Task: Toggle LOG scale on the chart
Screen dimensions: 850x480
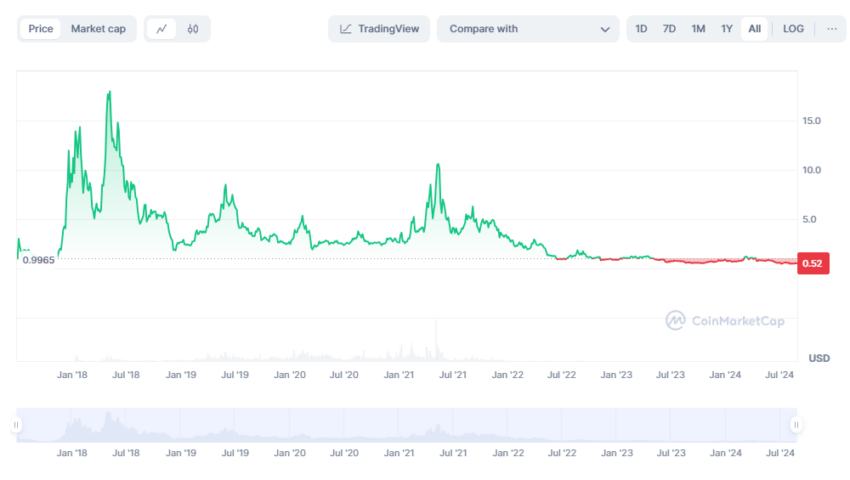Action: (793, 29)
